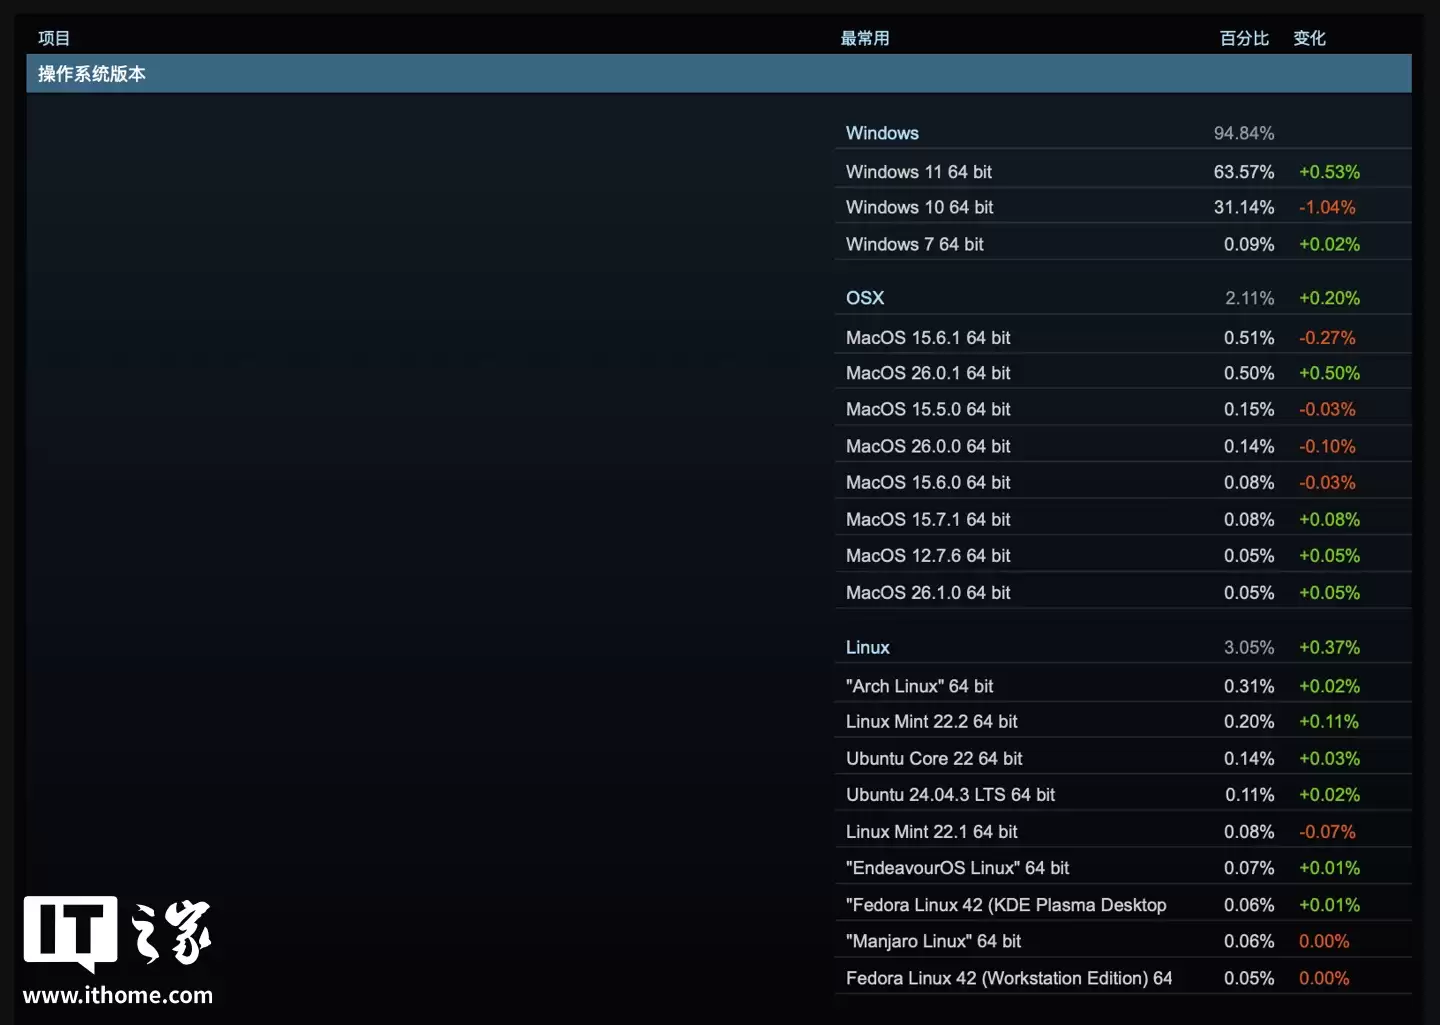Expand the OSX category heading
The width and height of the screenshot is (1440, 1025).
click(x=865, y=298)
